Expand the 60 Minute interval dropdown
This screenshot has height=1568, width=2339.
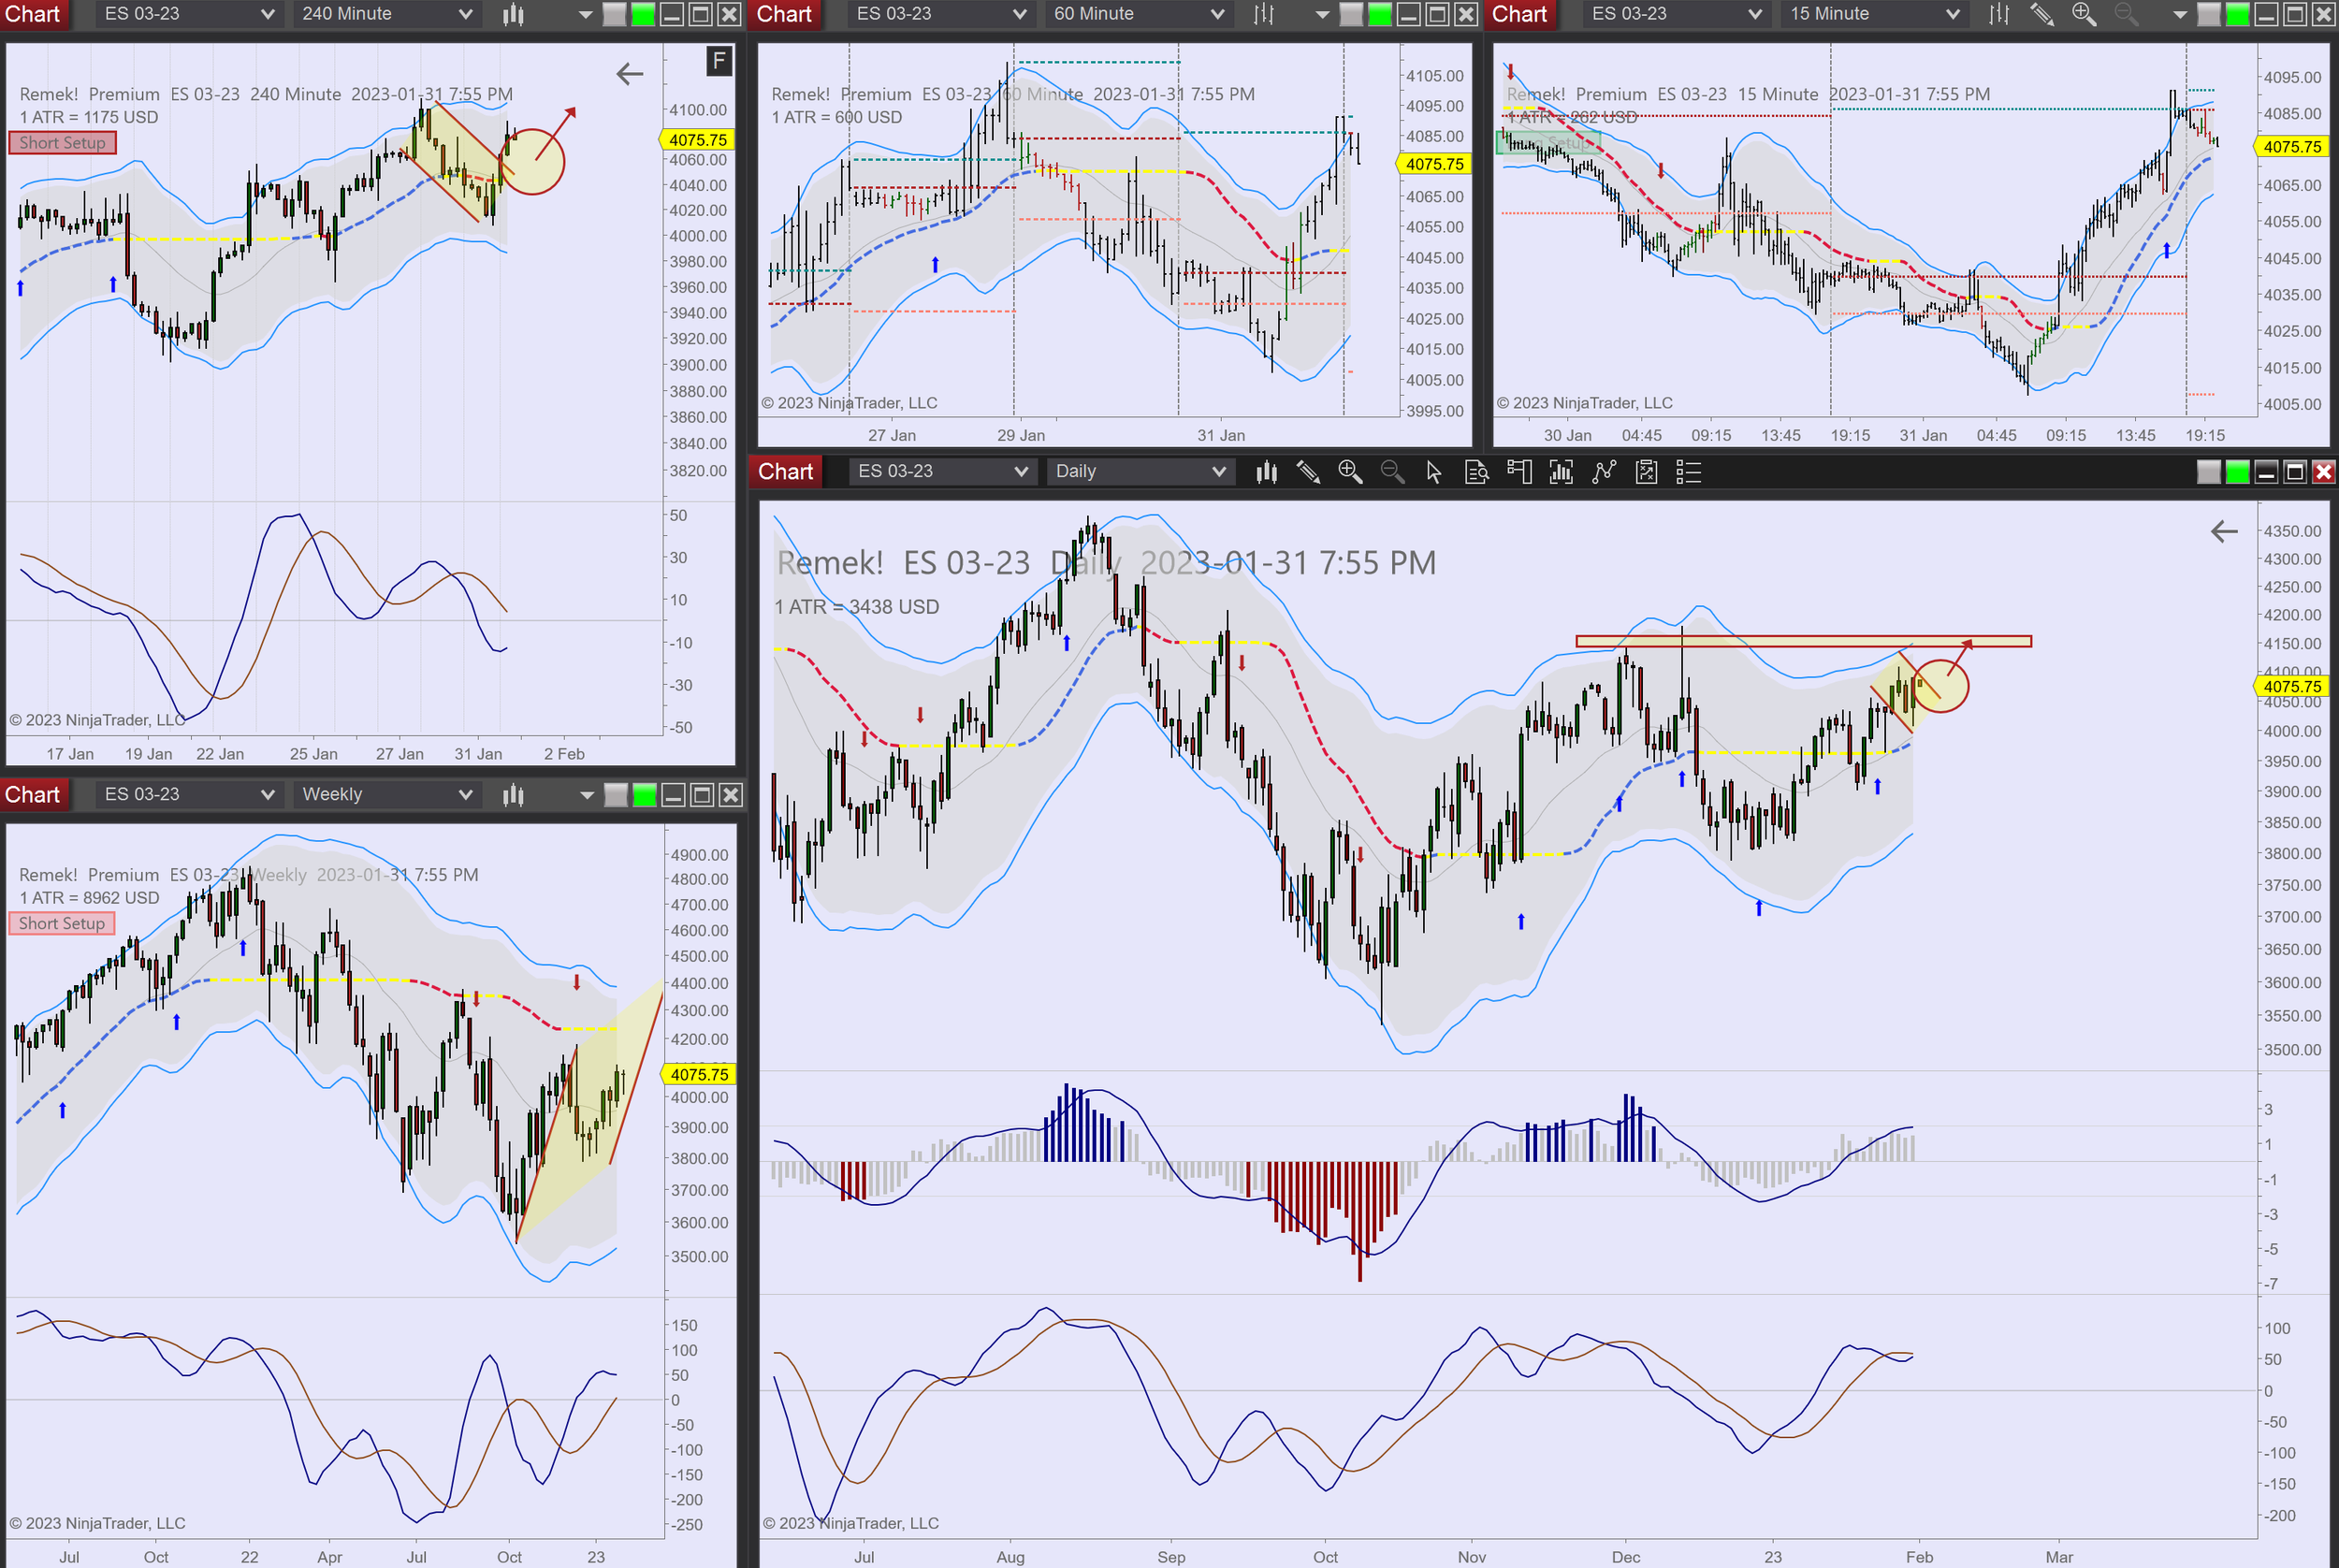(1137, 14)
